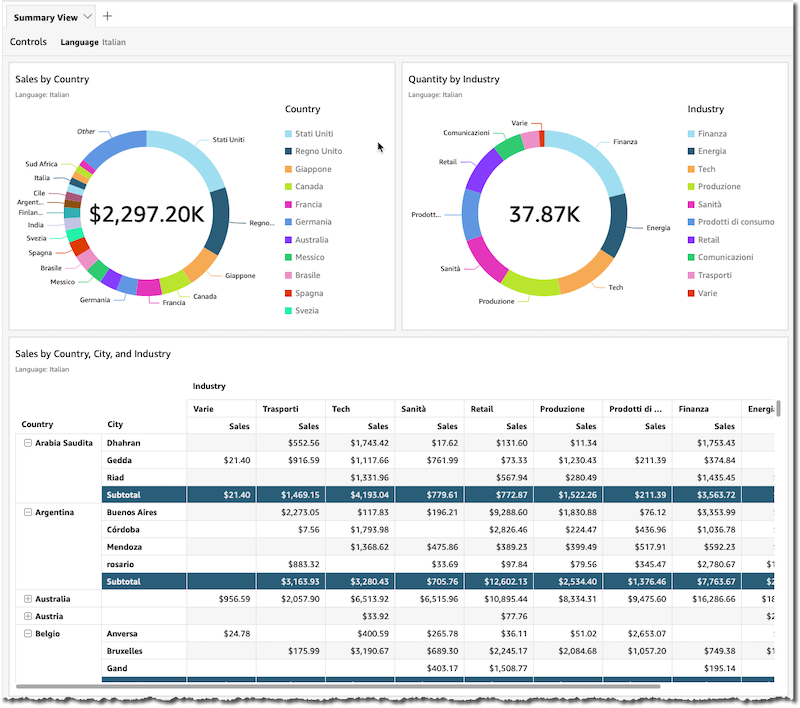Select the Summary View tab
The image size is (800, 708).
pyautogui.click(x=46, y=17)
